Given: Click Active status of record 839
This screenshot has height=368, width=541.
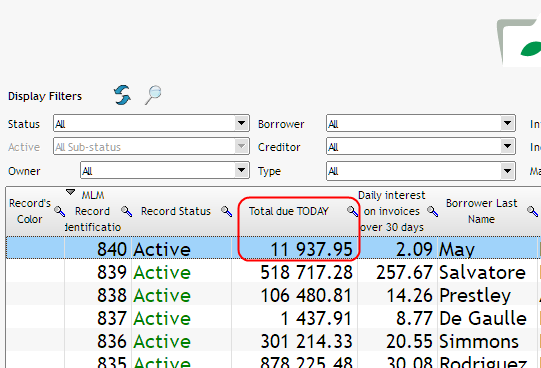Looking at the screenshot, I should tap(162, 272).
